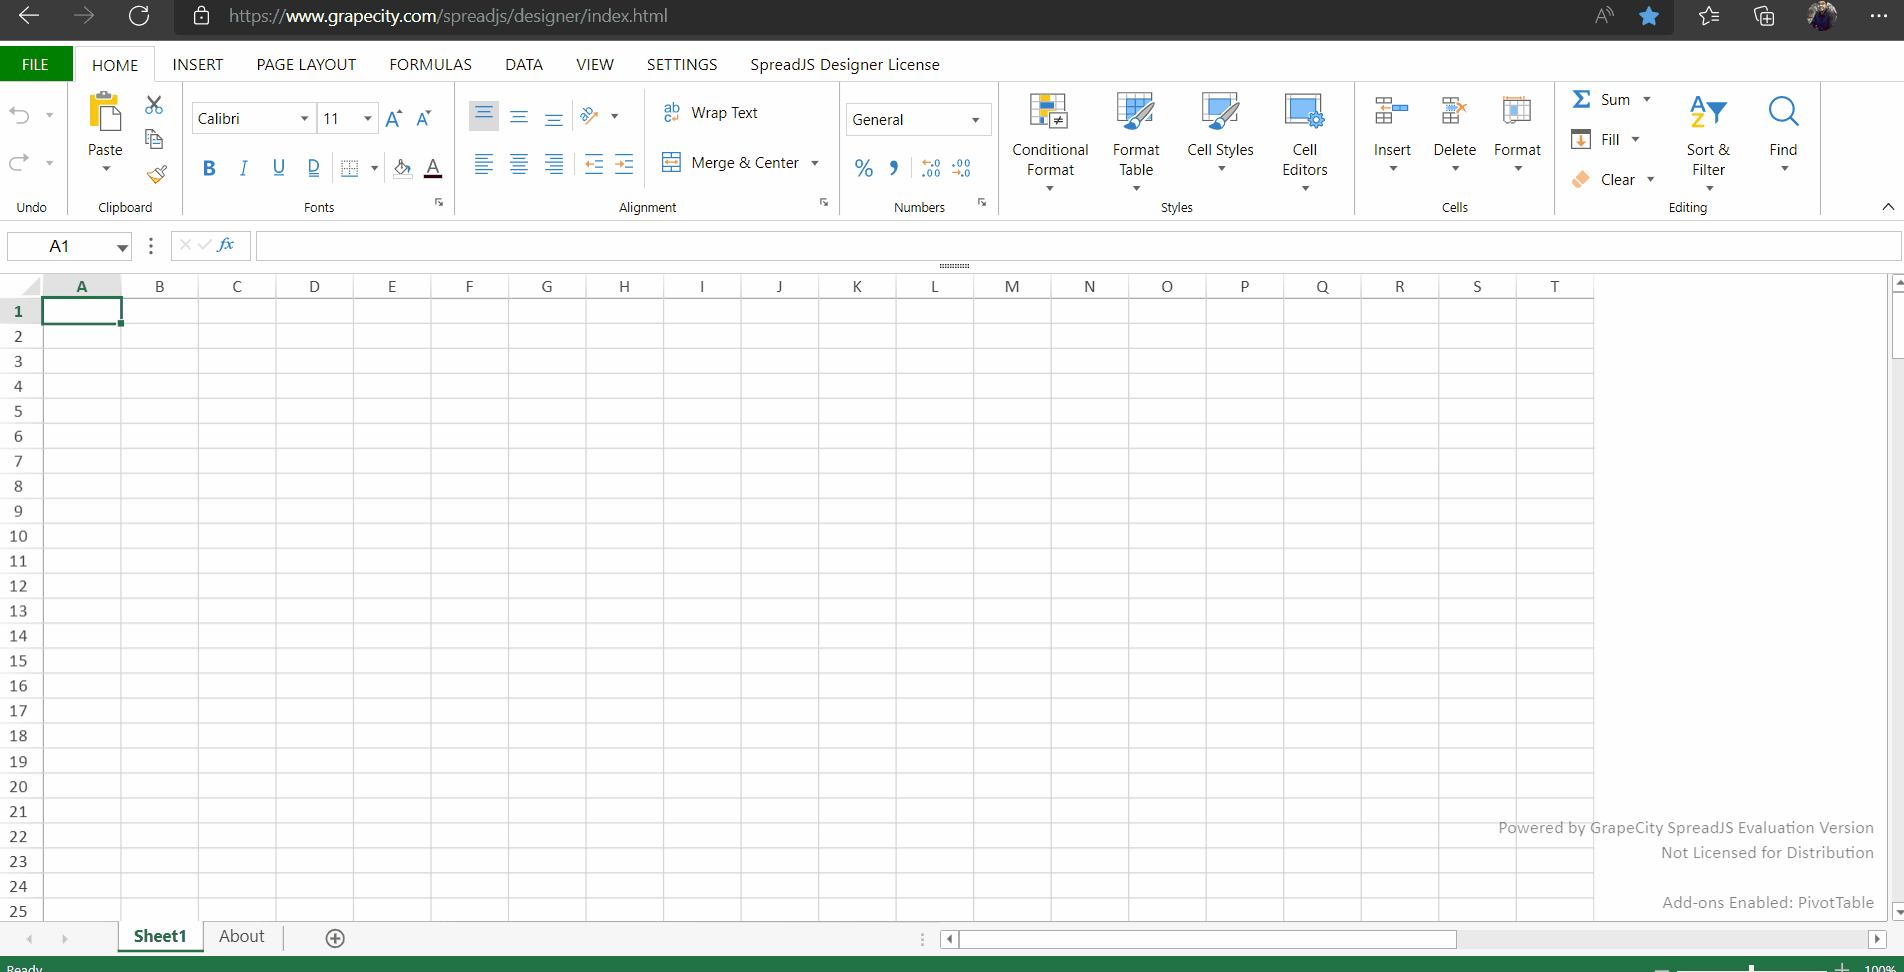Open the About sheet tab
This screenshot has height=972, width=1904.
(242, 937)
